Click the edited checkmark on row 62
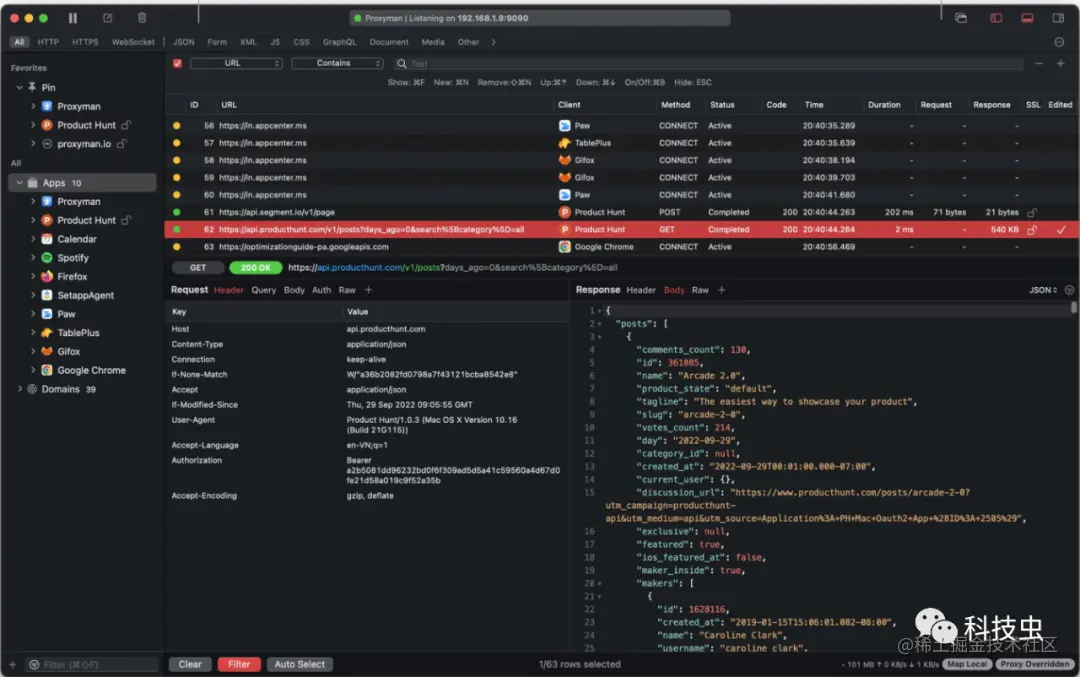The width and height of the screenshot is (1080, 677). click(x=1061, y=229)
